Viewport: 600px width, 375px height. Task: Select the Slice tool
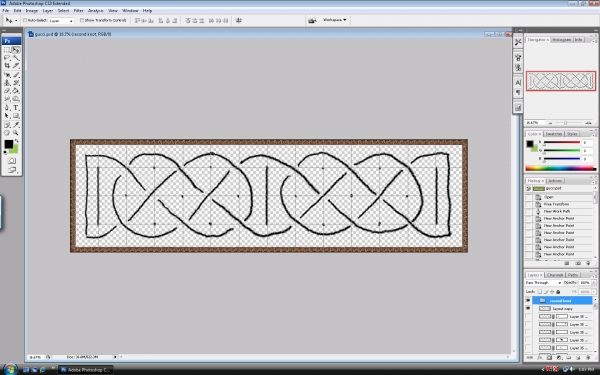coord(16,66)
